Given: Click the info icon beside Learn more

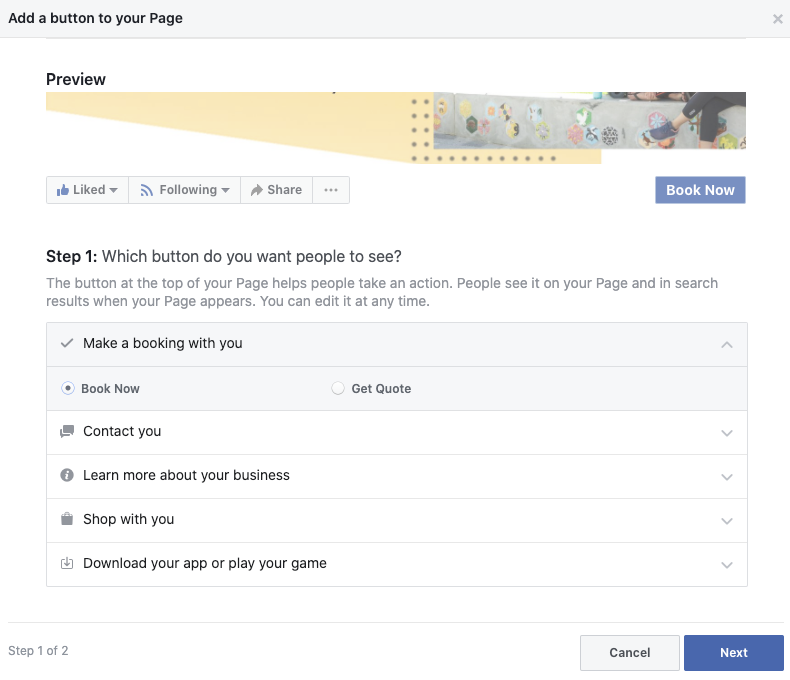Looking at the screenshot, I should 67,475.
